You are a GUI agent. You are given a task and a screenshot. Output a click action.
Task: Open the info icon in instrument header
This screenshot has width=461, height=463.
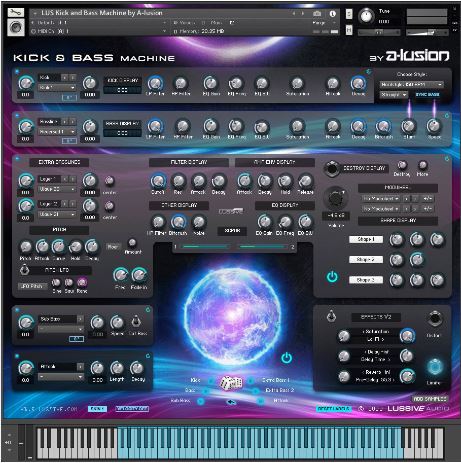[x=332, y=14]
